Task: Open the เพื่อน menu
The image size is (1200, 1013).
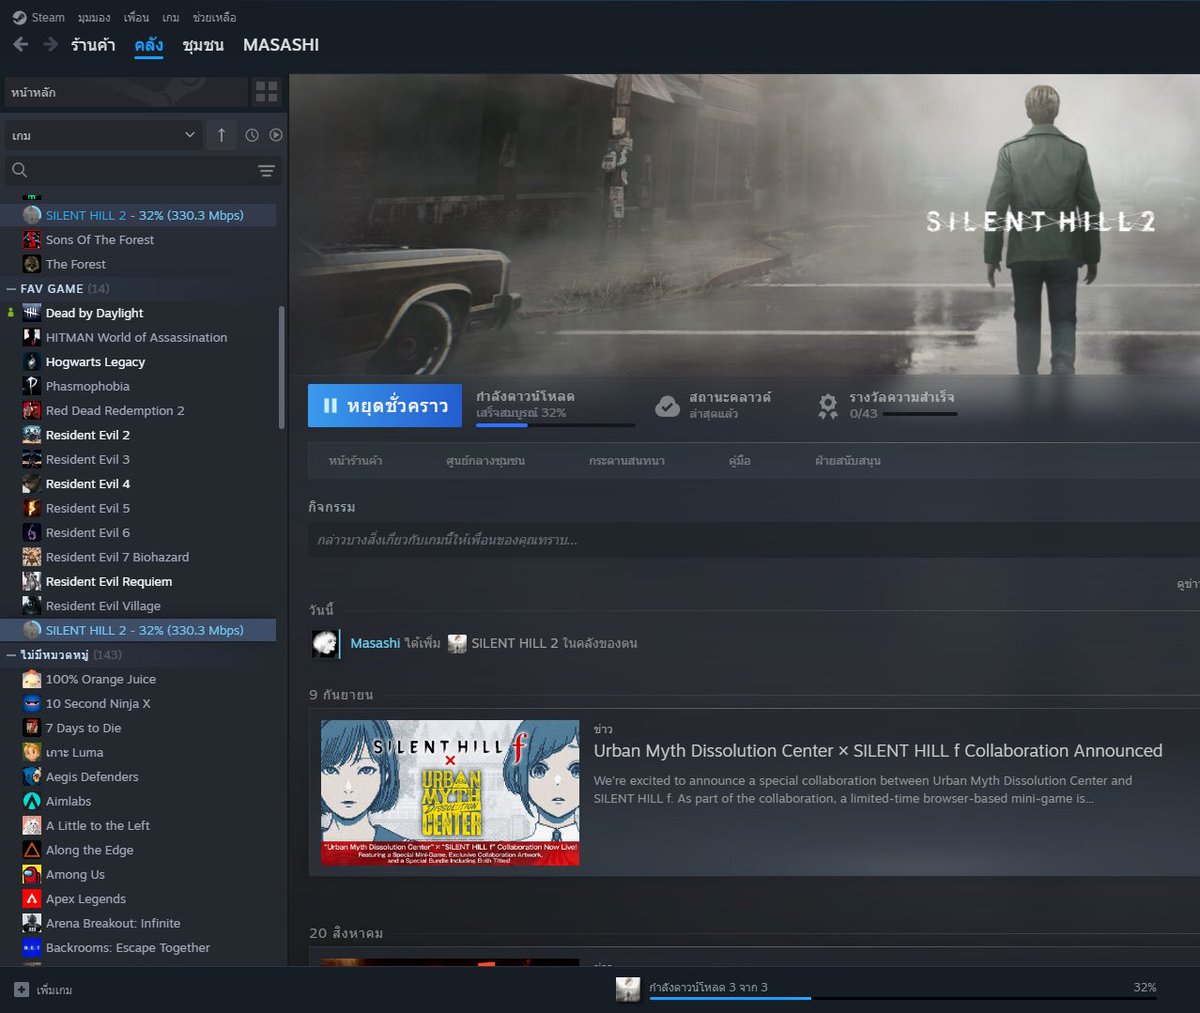Action: [x=136, y=17]
